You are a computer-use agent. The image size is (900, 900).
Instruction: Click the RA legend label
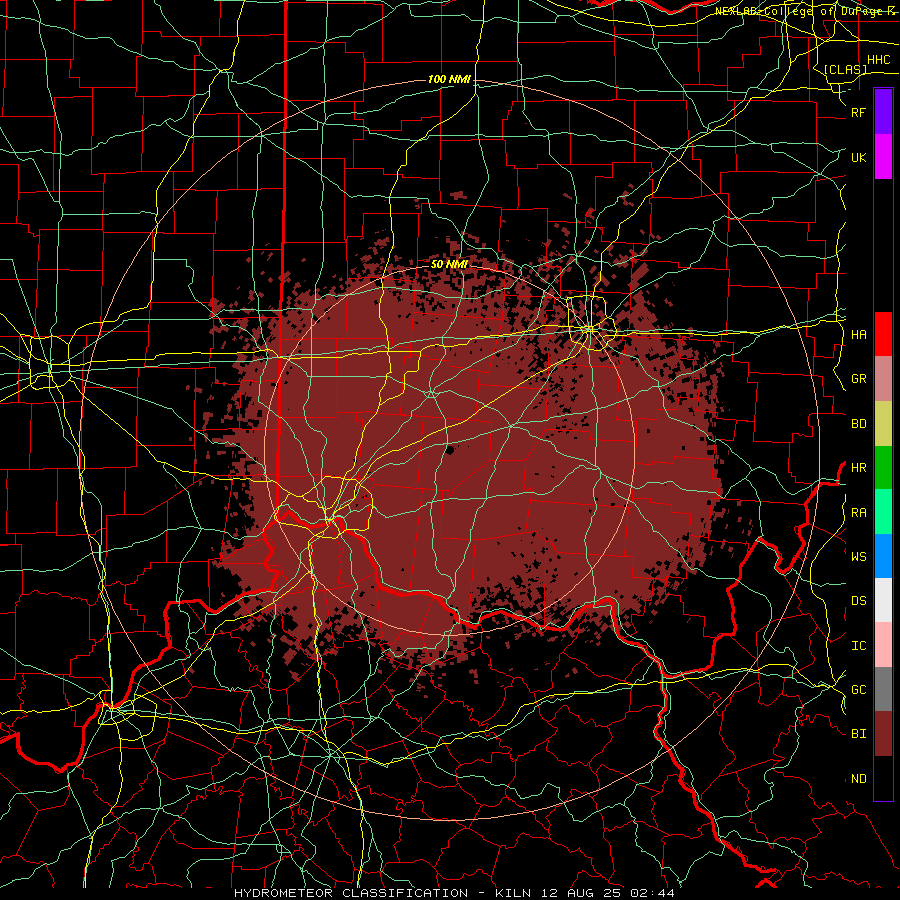coord(859,513)
